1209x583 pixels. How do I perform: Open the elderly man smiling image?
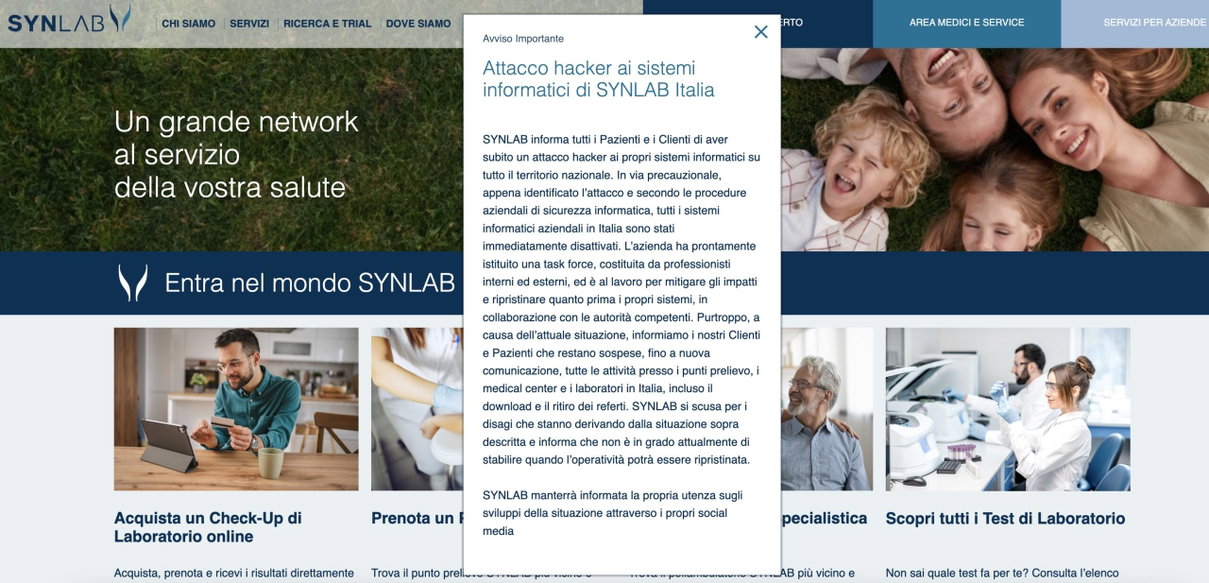point(826,409)
